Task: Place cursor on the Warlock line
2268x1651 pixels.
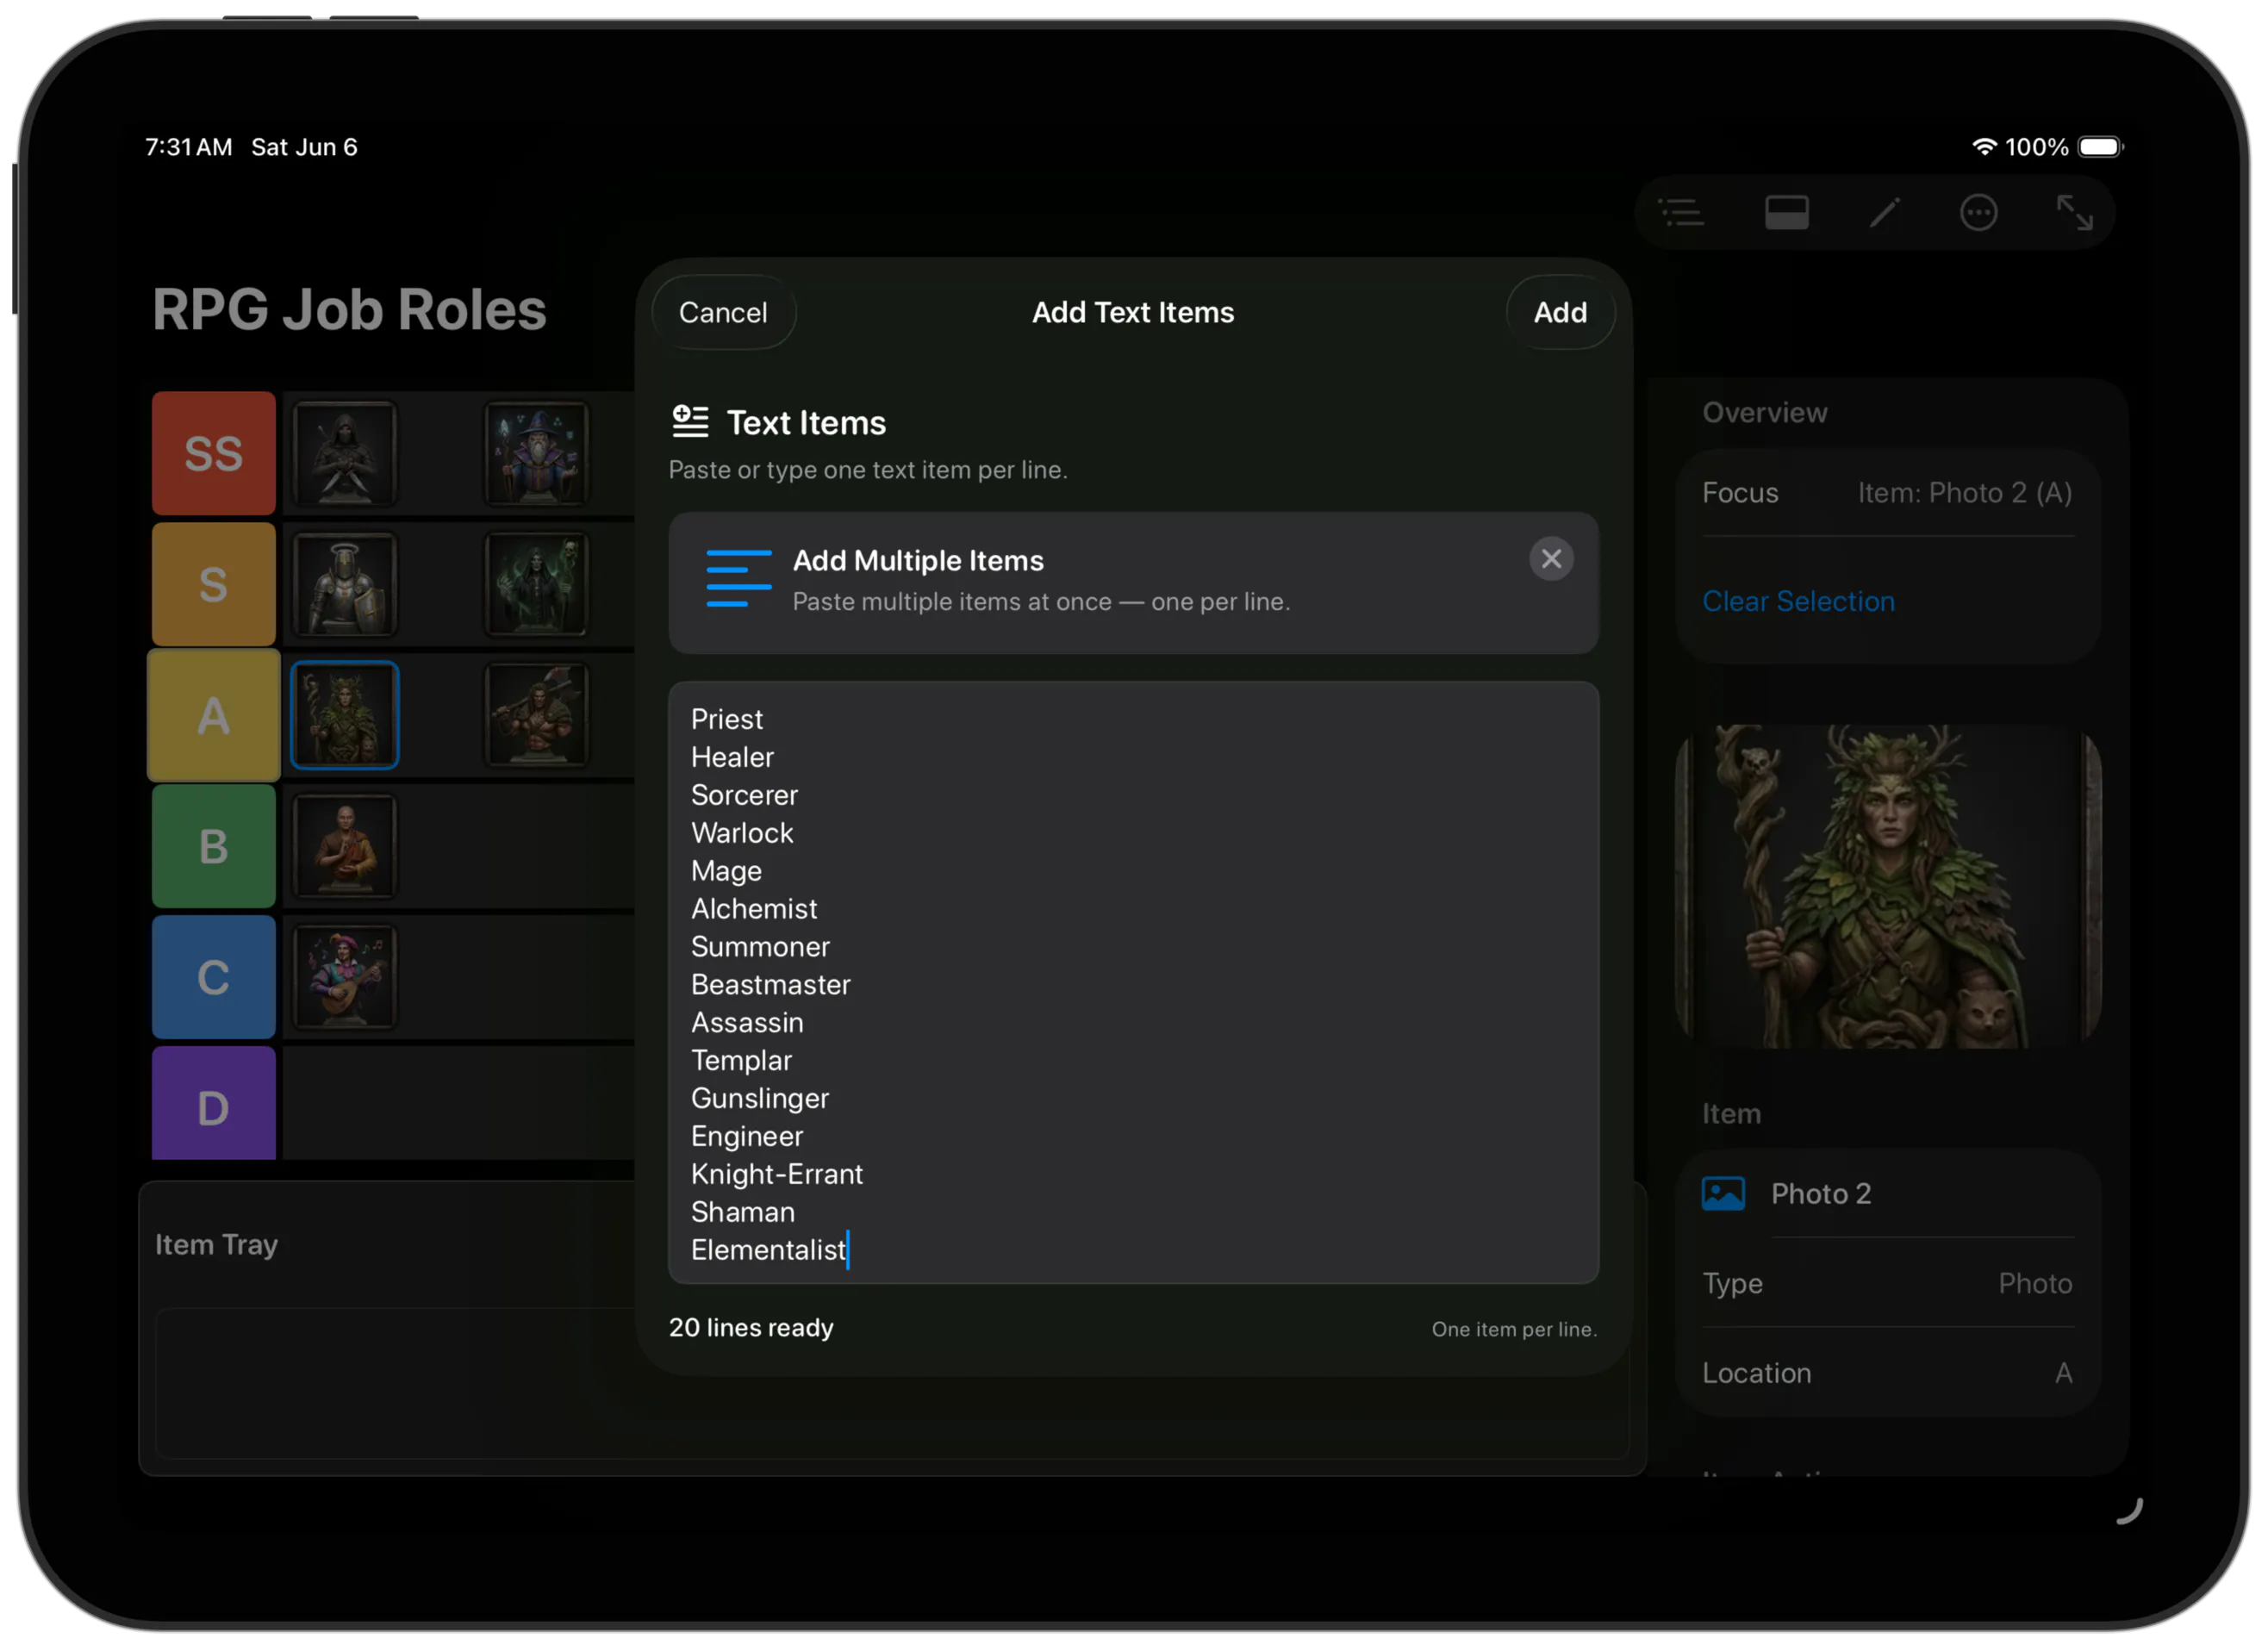Action: (x=742, y=834)
